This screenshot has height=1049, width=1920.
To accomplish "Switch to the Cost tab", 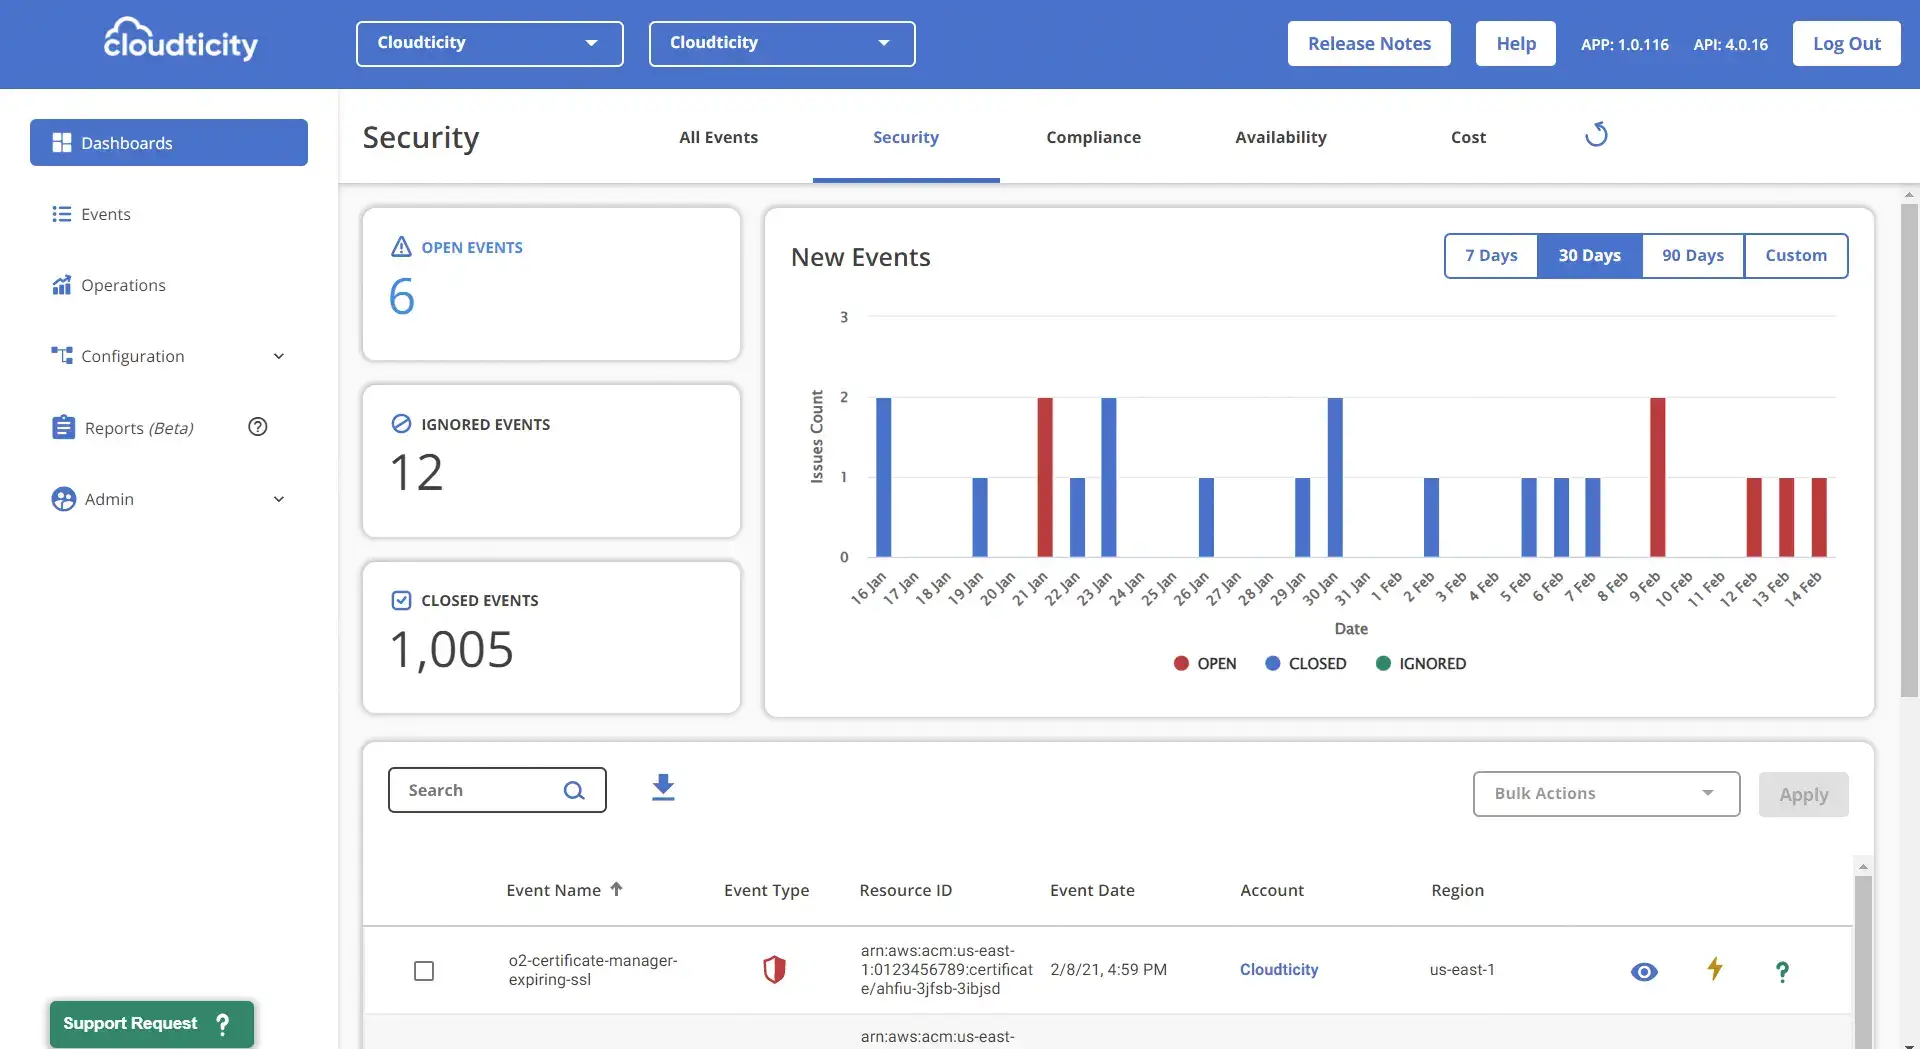I will tap(1468, 137).
